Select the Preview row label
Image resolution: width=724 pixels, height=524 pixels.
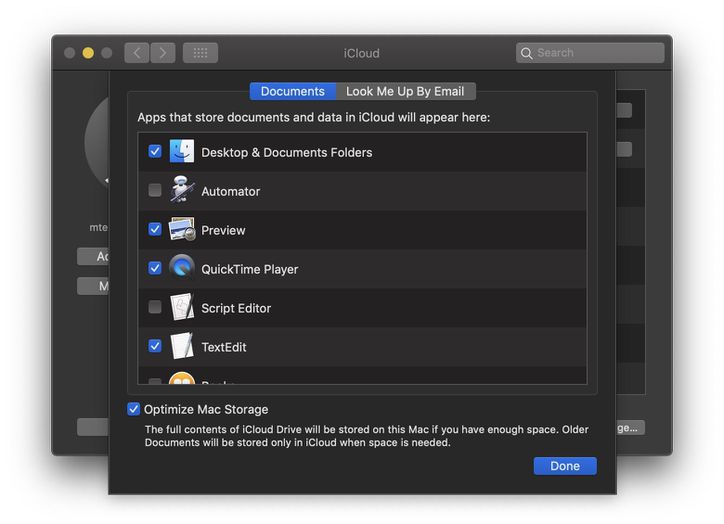coord(223,230)
